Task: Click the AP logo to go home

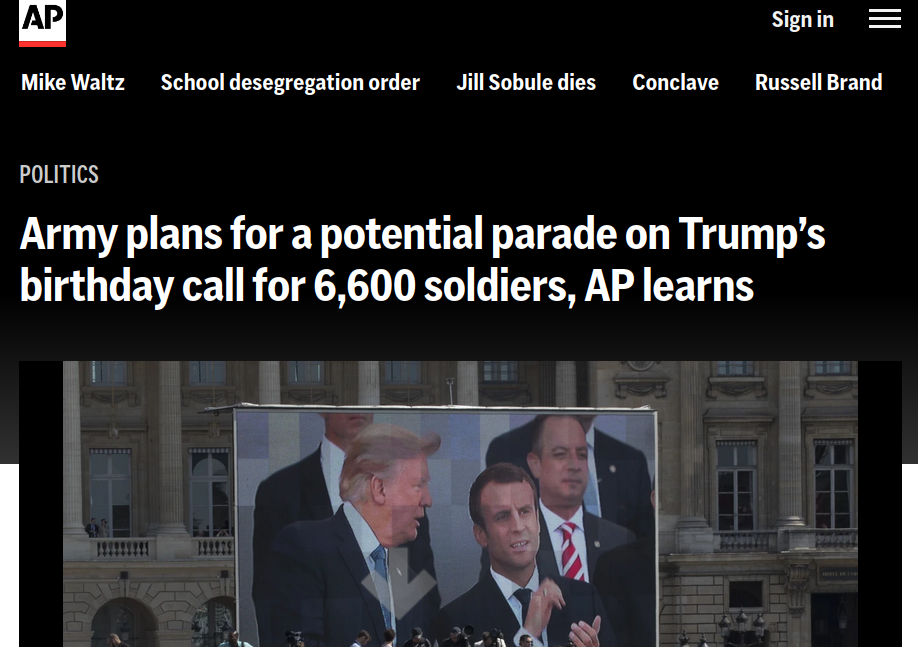Action: [x=42, y=22]
